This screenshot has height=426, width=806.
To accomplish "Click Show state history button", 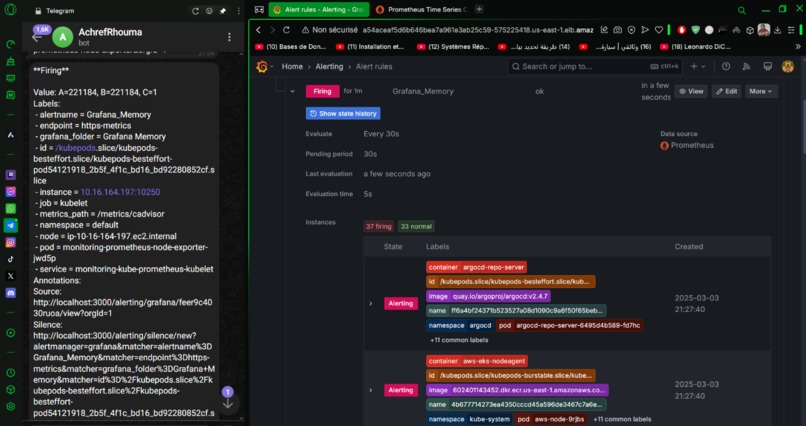I will click(x=343, y=114).
